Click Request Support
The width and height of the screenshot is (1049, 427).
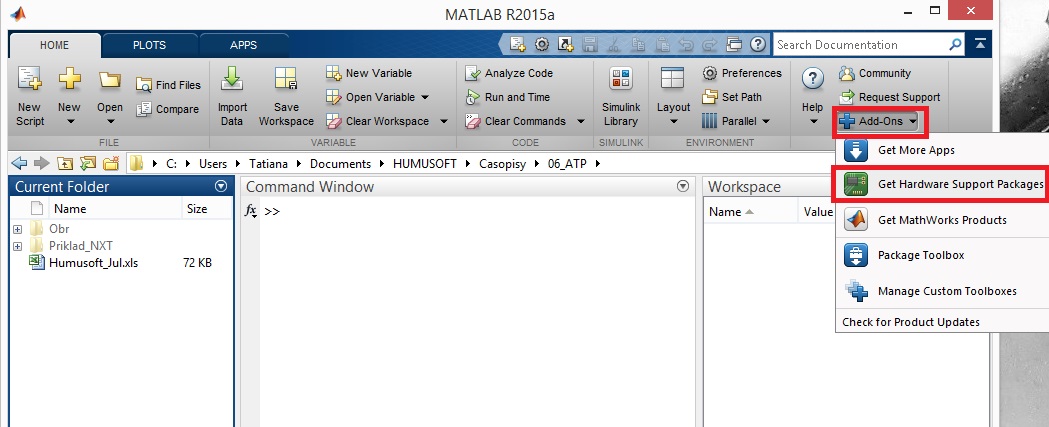click(890, 97)
